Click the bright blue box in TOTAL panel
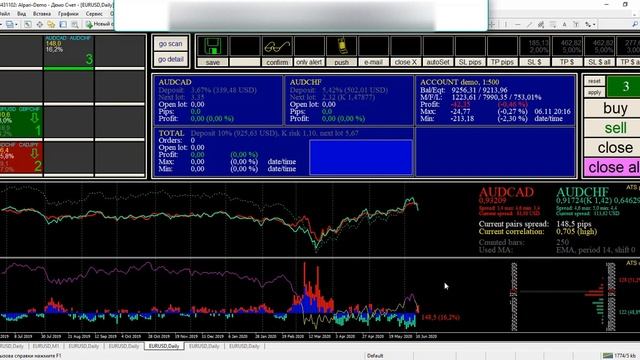Image resolution: width=640 pixels, height=360 pixels. (361, 157)
